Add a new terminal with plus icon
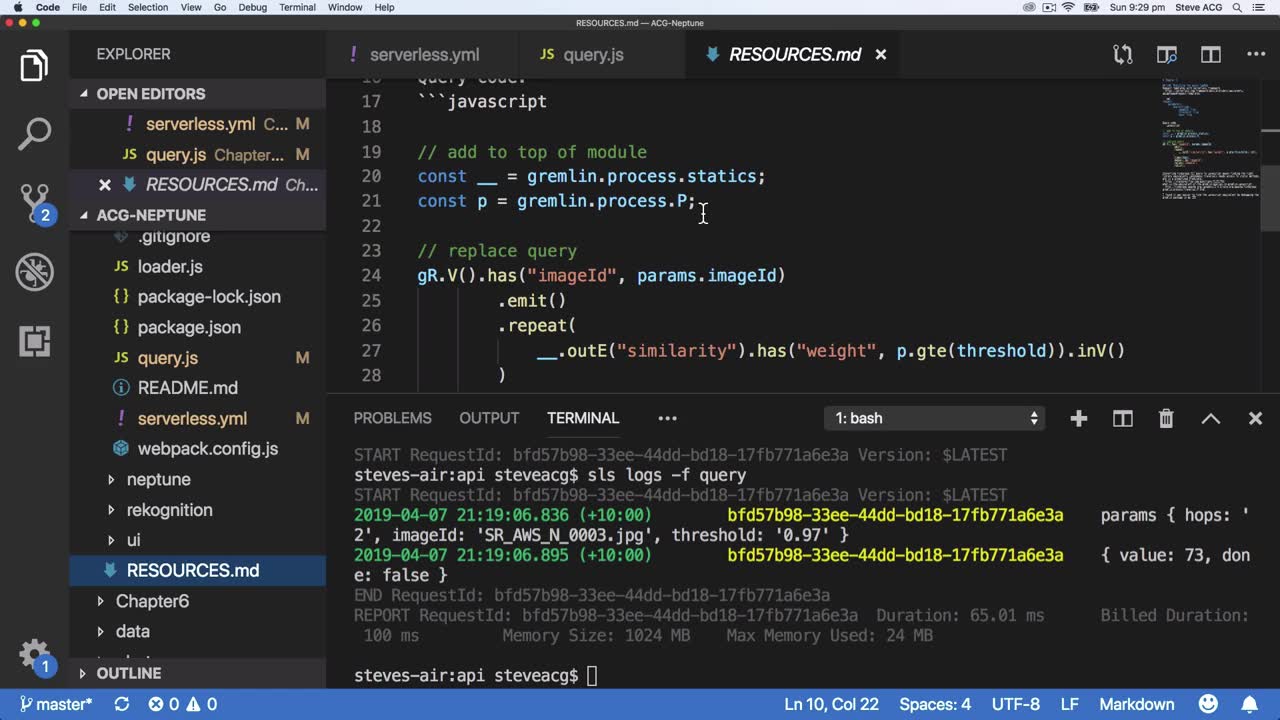The image size is (1280, 720). click(1078, 419)
